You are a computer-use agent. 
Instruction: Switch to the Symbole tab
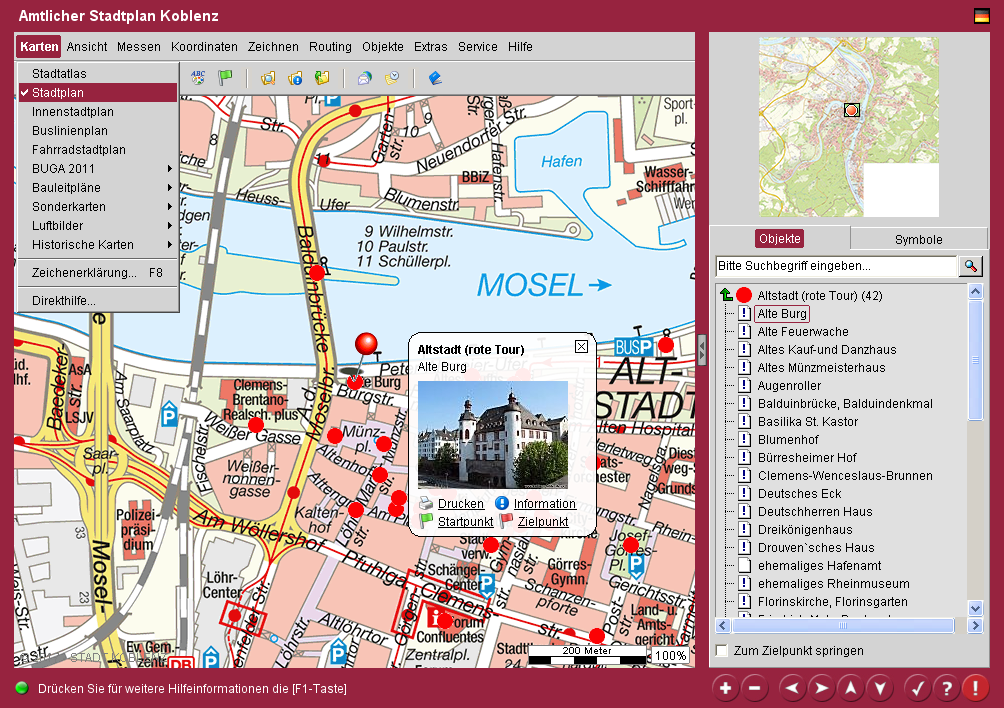(918, 239)
